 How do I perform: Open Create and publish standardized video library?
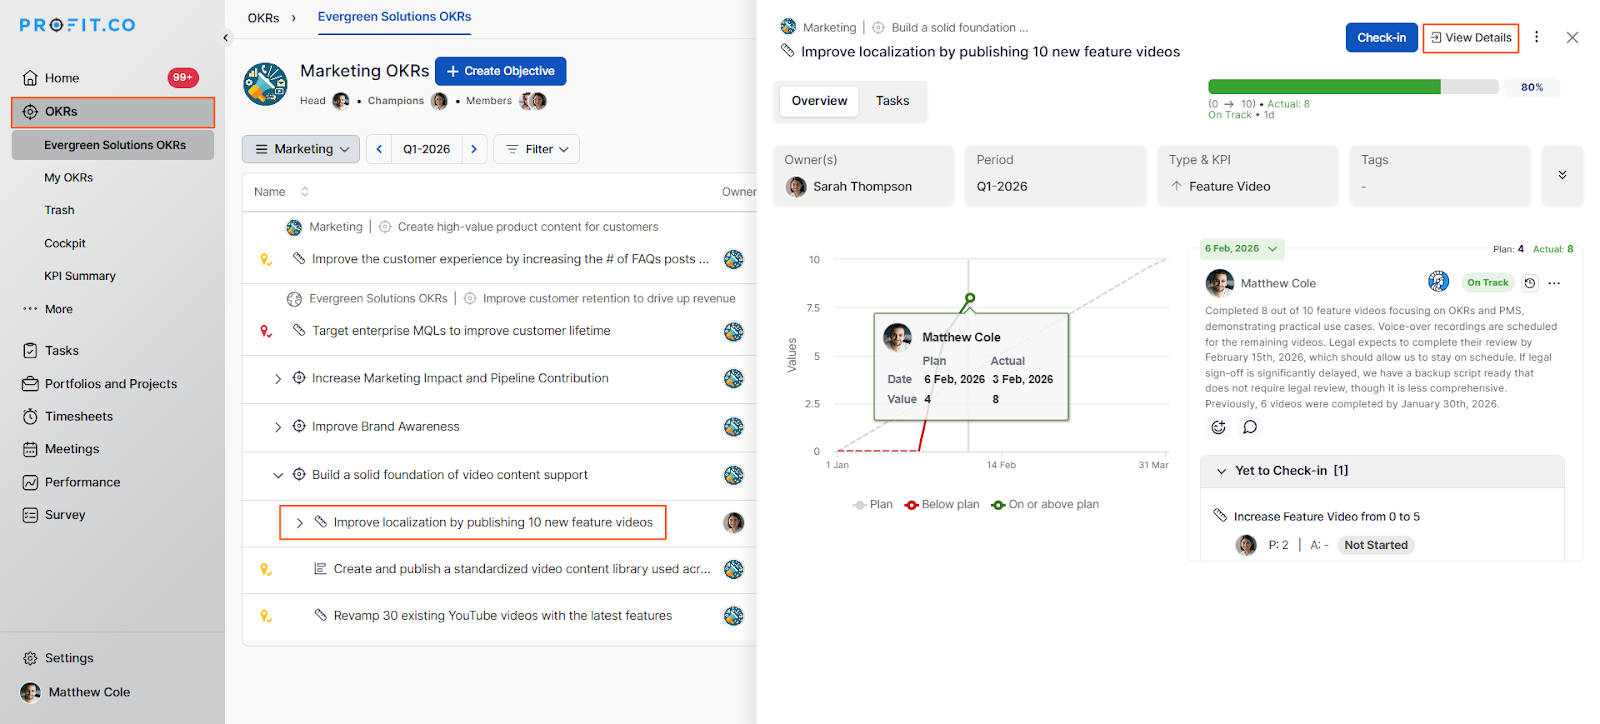tap(522, 569)
